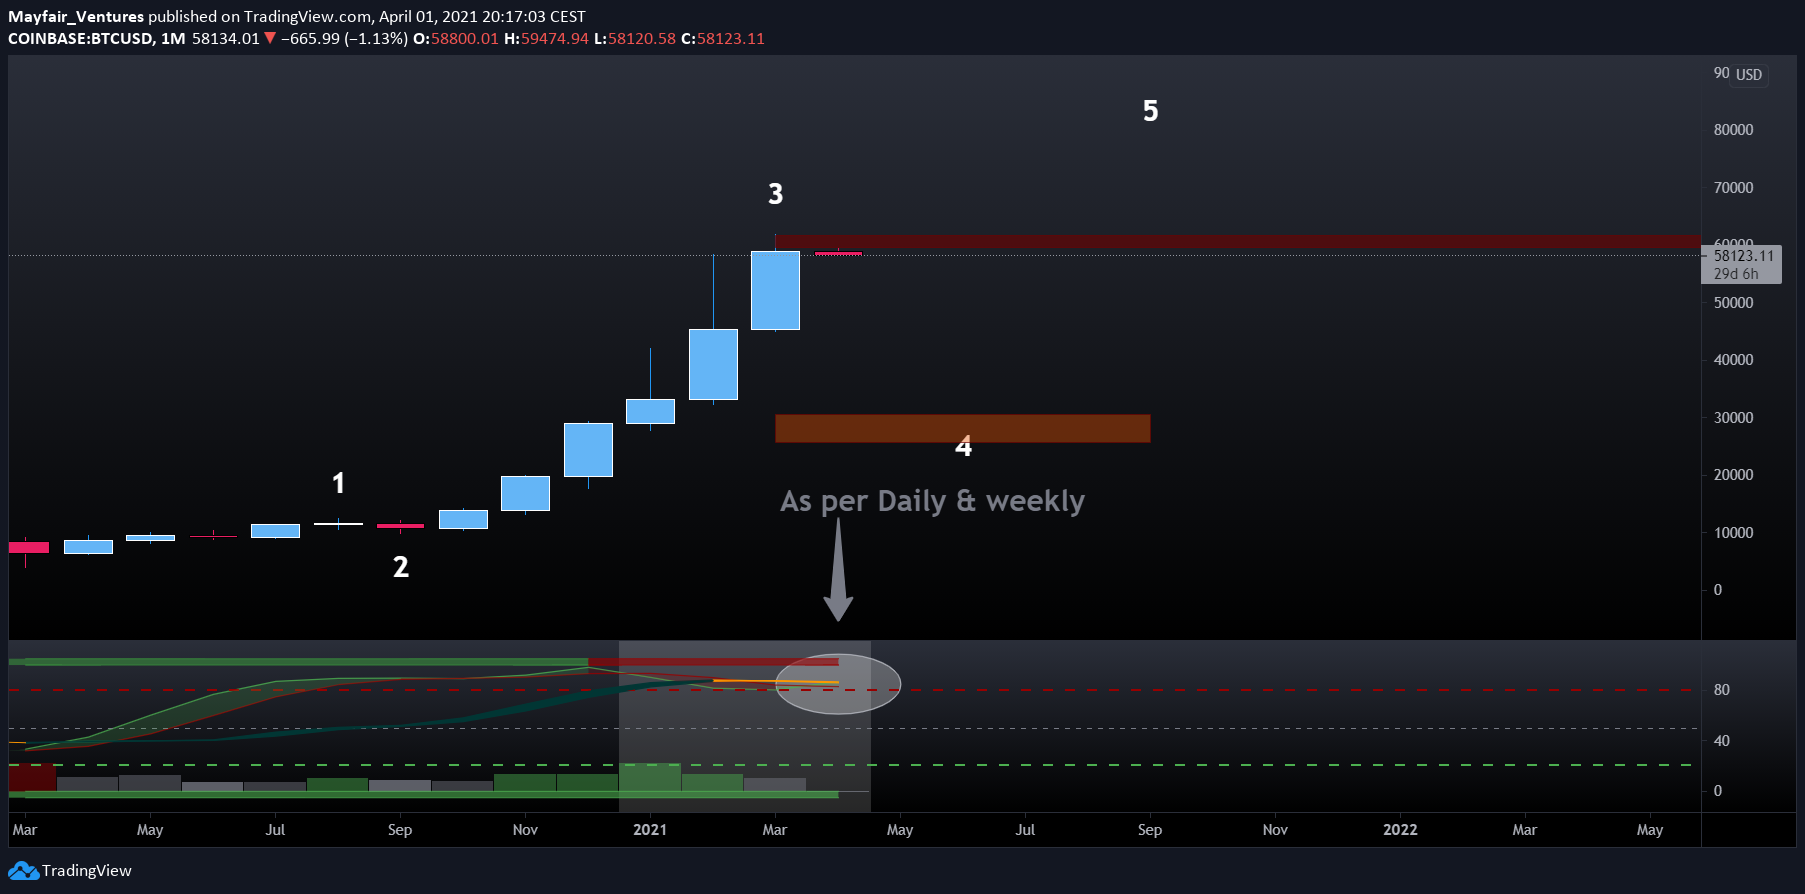This screenshot has height=894, width=1805.
Task: Click the indicator axis label 80
Action: tap(1722, 690)
